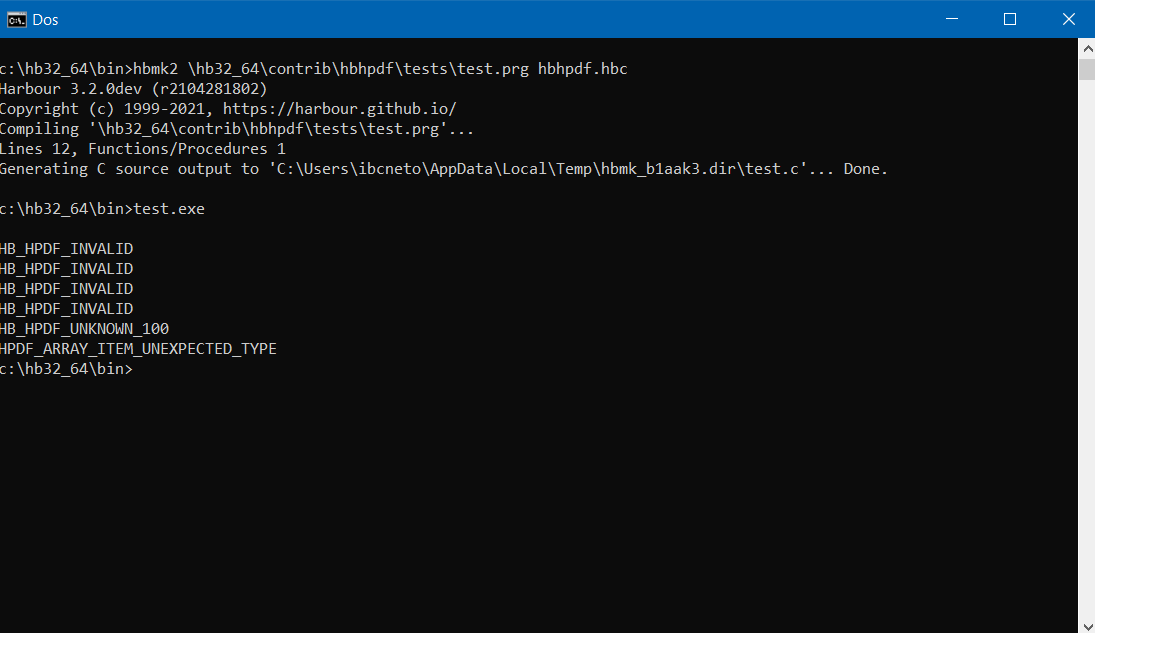Screen dimensions: 1152x648
Task: Click the vertical scrollbar thumb
Action: coord(1087,69)
